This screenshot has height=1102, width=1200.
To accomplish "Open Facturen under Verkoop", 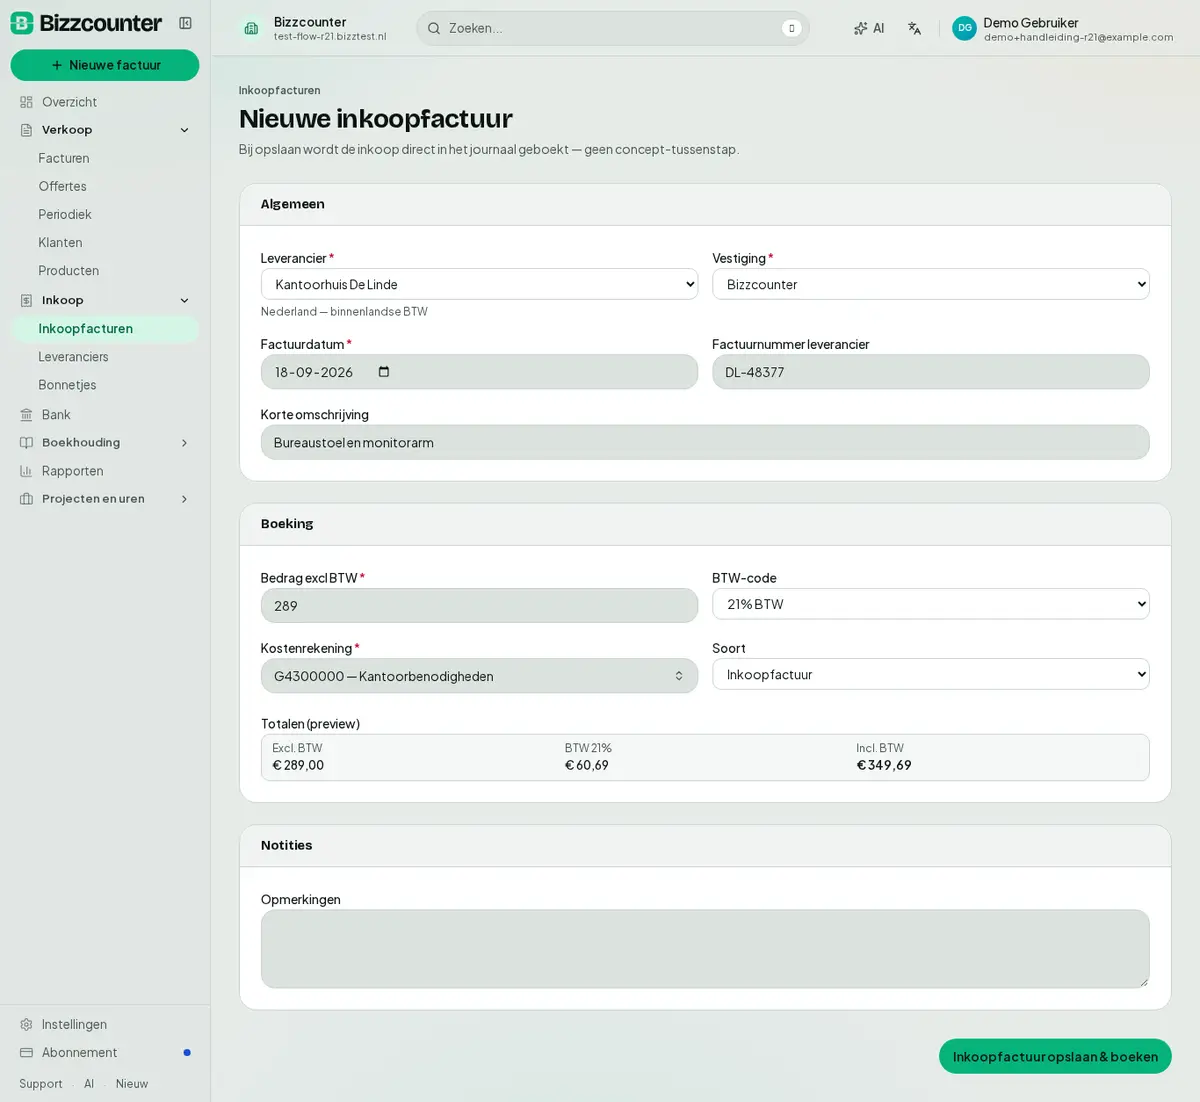I will (x=64, y=158).
